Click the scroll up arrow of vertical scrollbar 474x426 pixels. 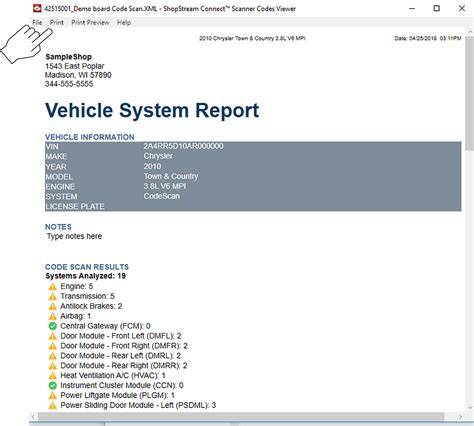[470, 32]
